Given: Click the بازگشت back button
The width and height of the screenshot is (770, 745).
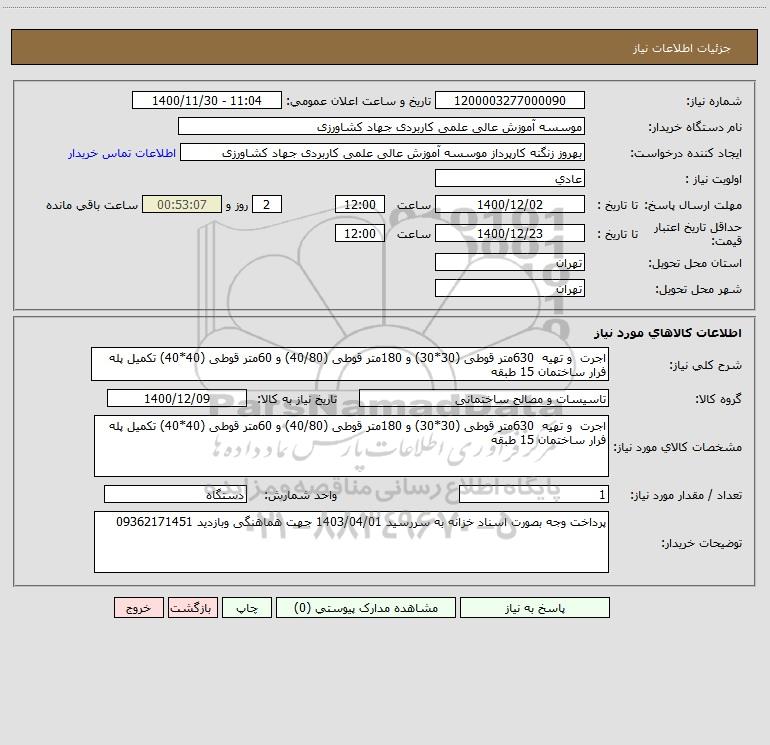Looking at the screenshot, I should [x=192, y=608].
